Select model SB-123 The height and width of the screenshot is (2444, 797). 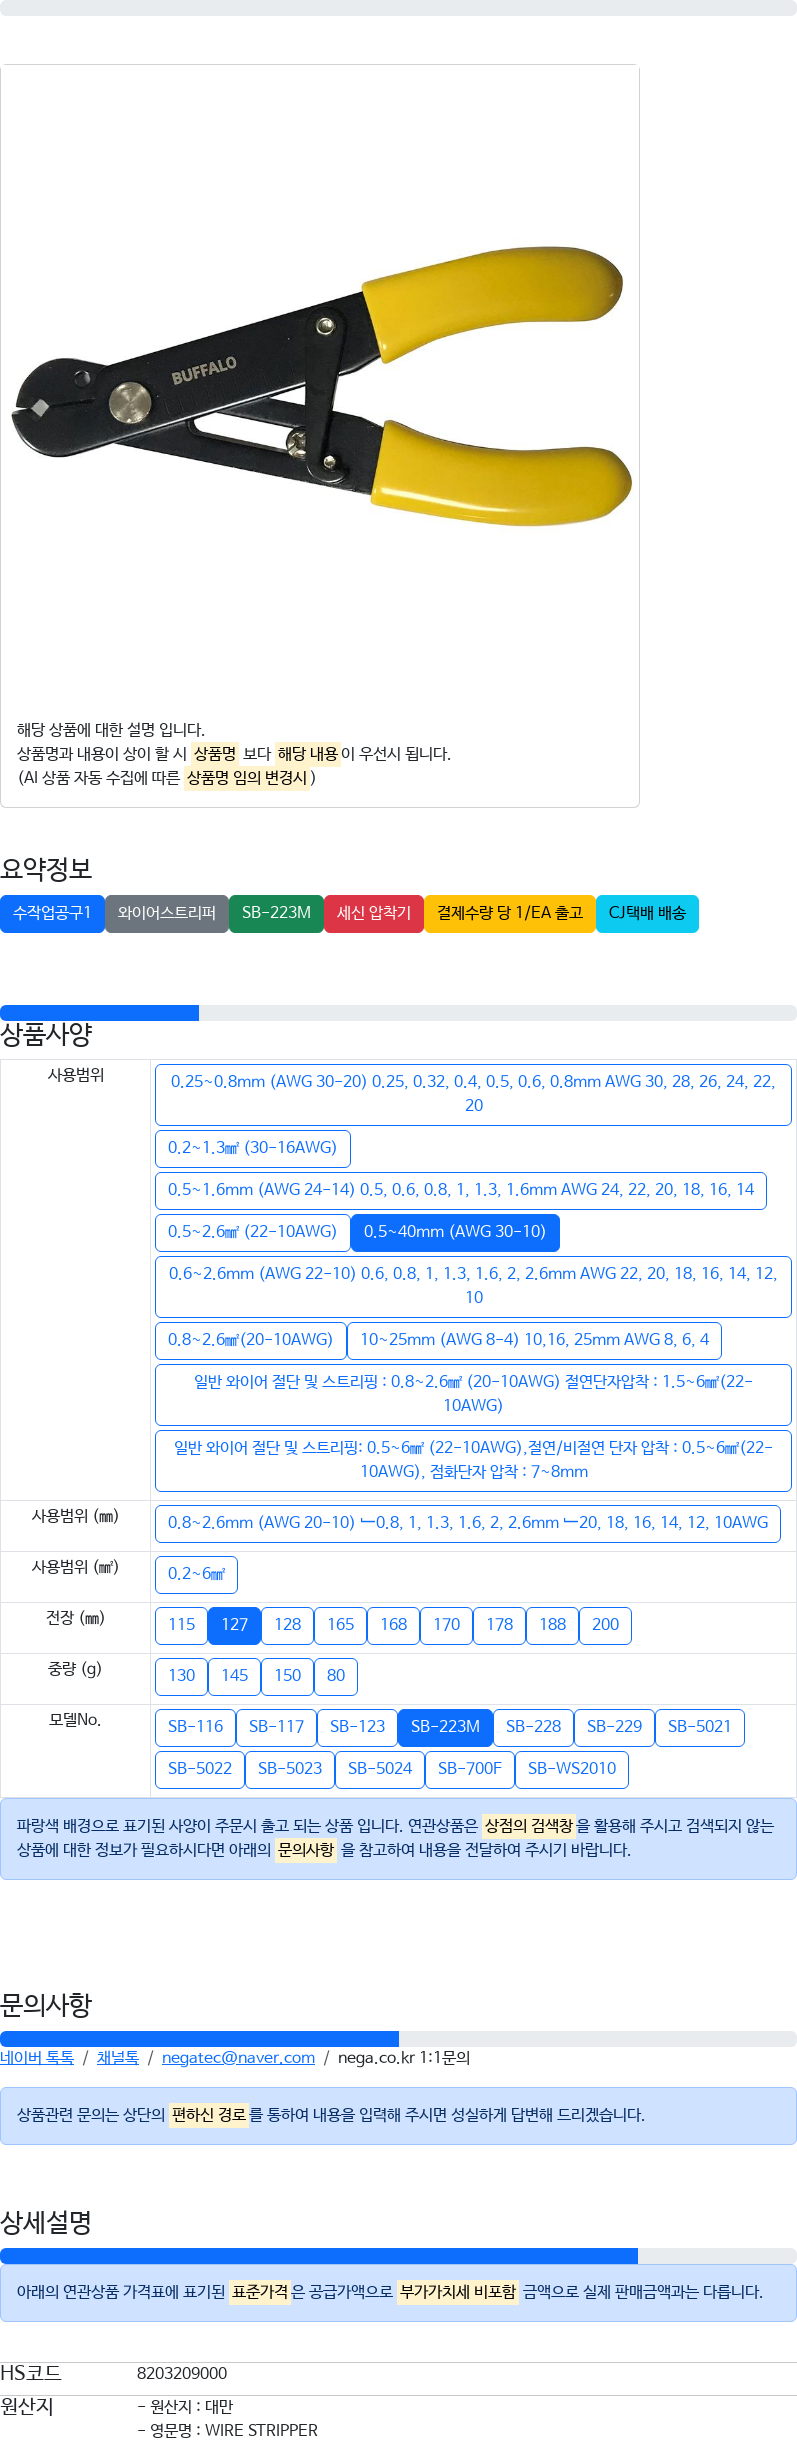(357, 1727)
